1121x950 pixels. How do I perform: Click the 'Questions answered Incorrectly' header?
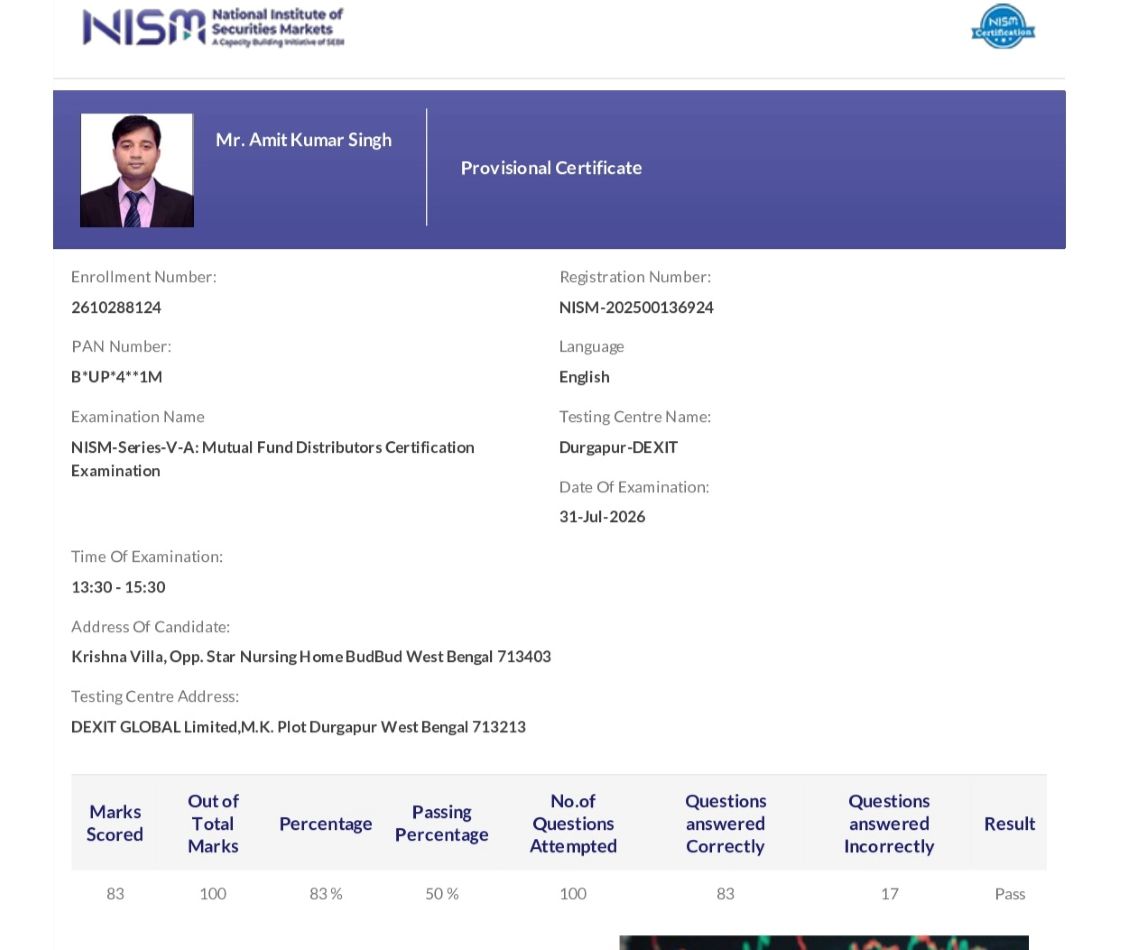889,823
